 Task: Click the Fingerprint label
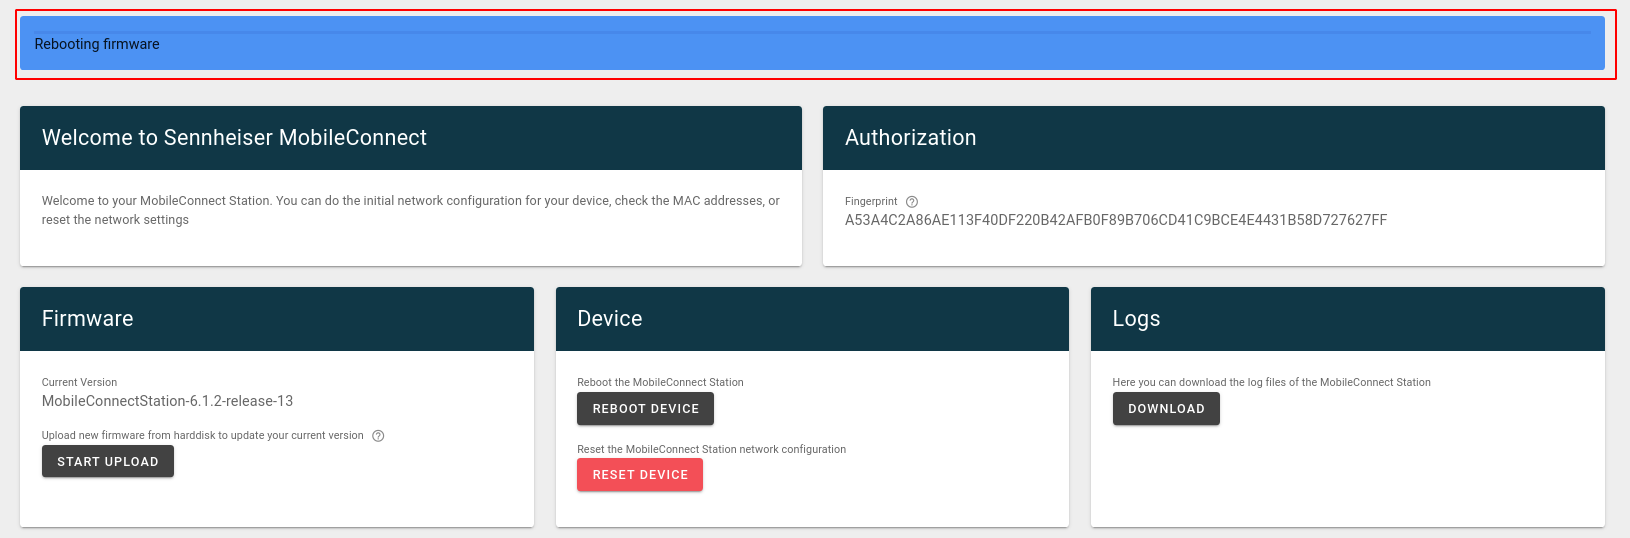pos(871,201)
